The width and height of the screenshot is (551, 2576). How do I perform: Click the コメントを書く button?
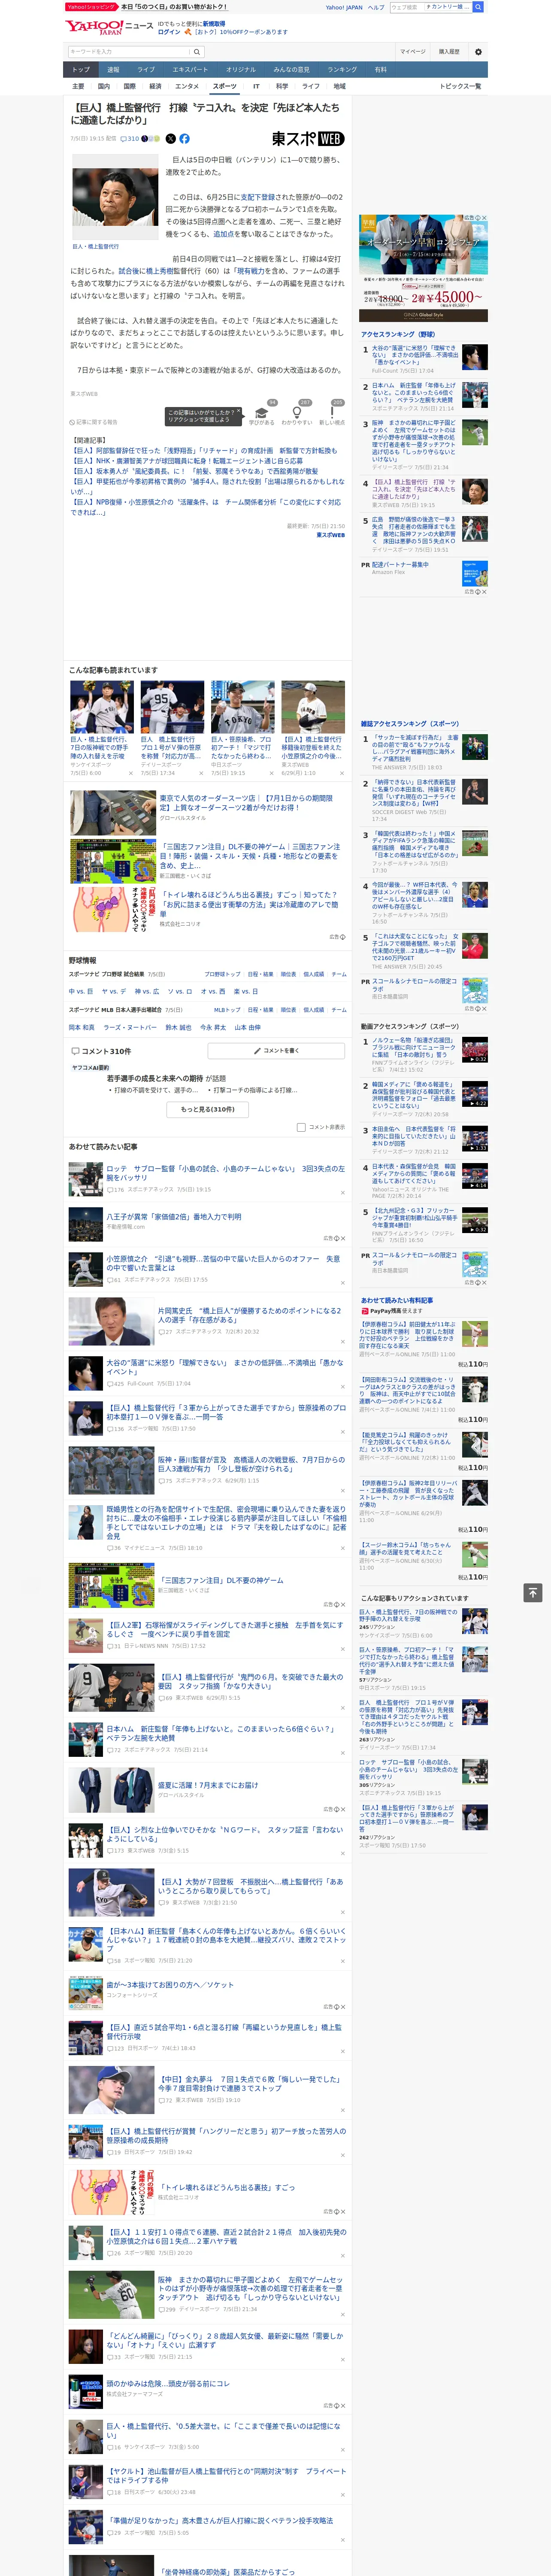click(276, 1051)
